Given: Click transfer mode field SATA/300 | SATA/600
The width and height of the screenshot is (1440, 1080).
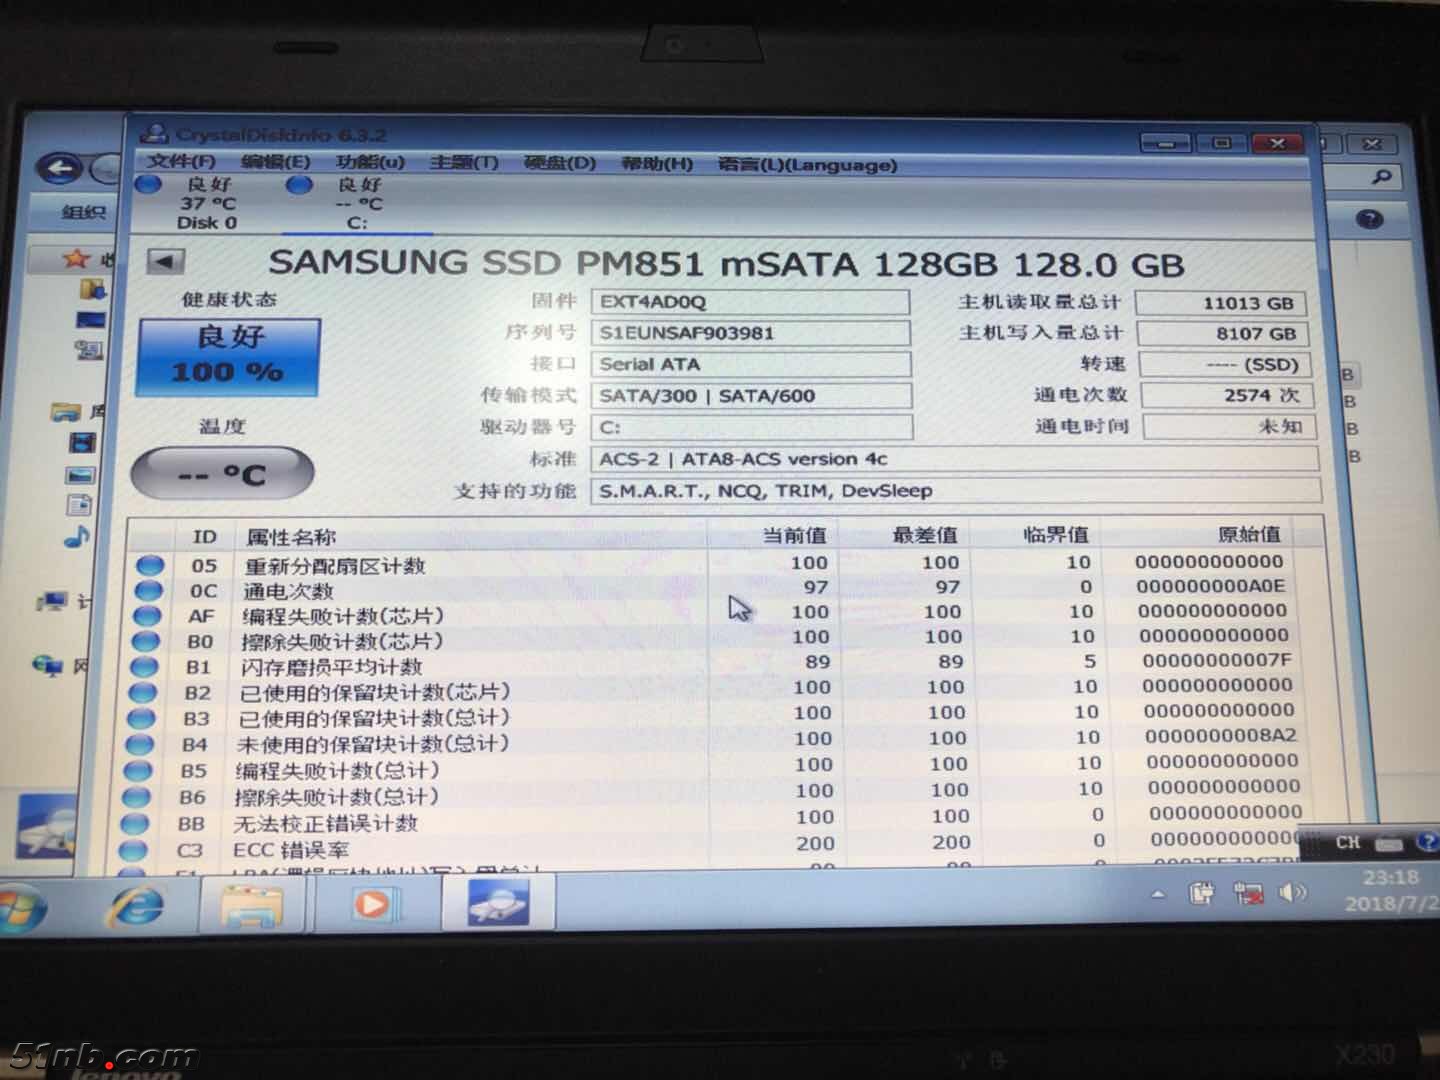Looking at the screenshot, I should [x=752, y=396].
